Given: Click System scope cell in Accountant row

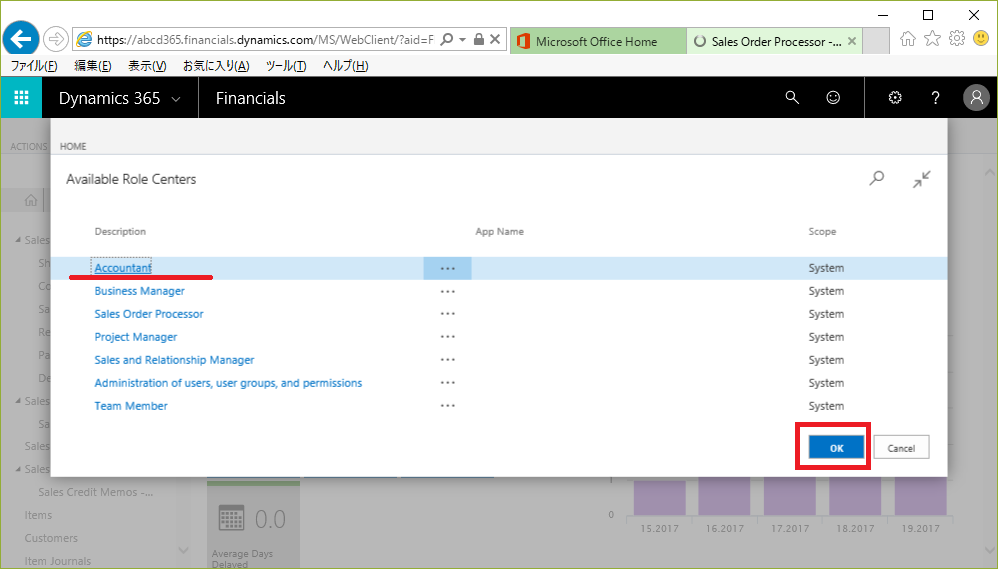Looking at the screenshot, I should (x=826, y=268).
